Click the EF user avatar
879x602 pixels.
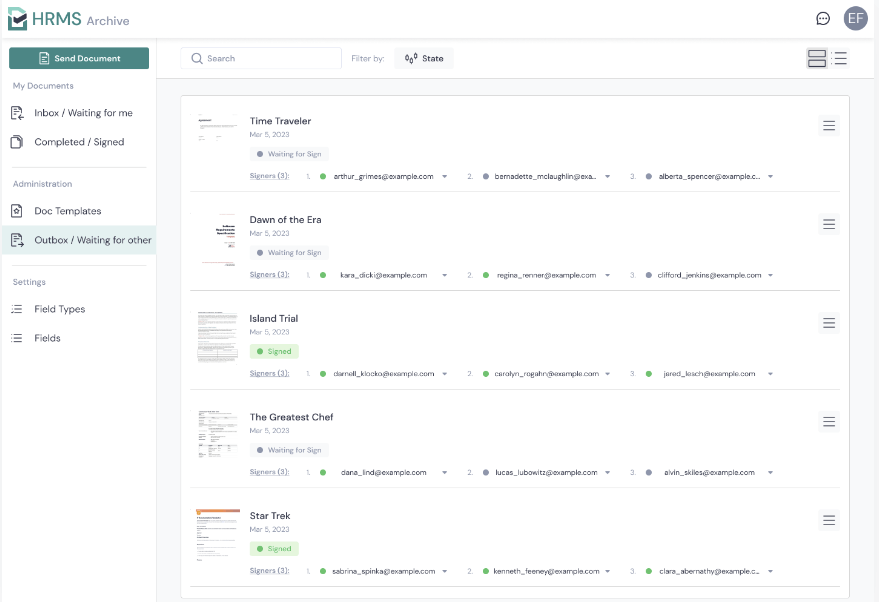click(855, 18)
